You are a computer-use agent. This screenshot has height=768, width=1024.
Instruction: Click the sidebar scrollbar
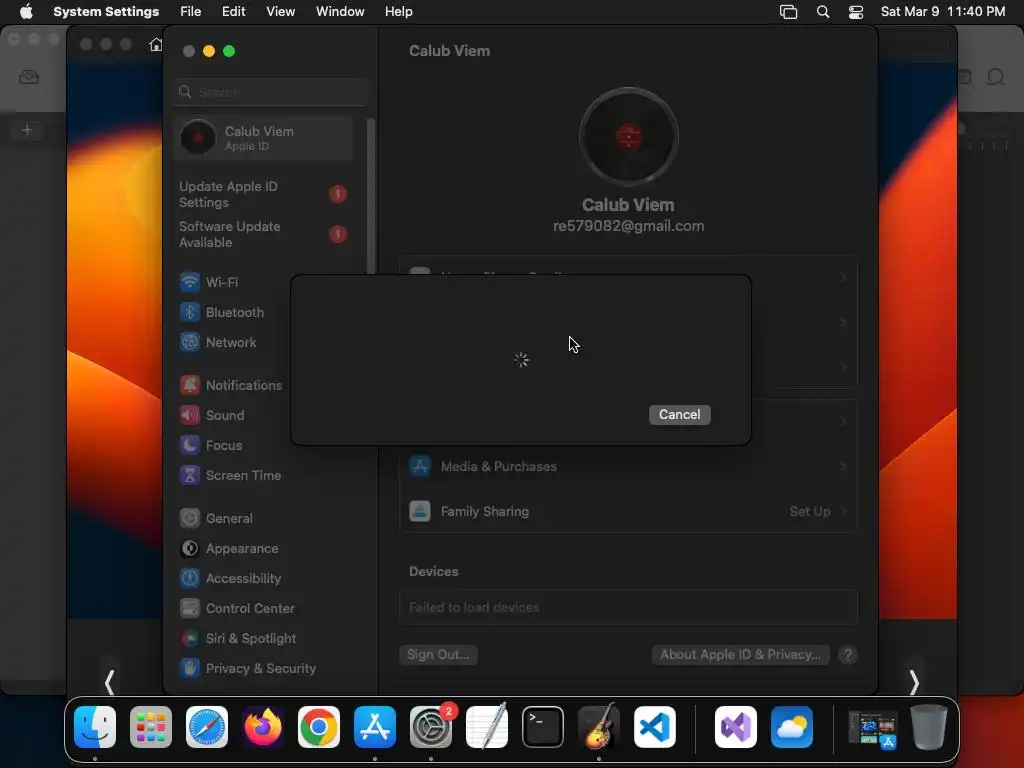pyautogui.click(x=371, y=196)
